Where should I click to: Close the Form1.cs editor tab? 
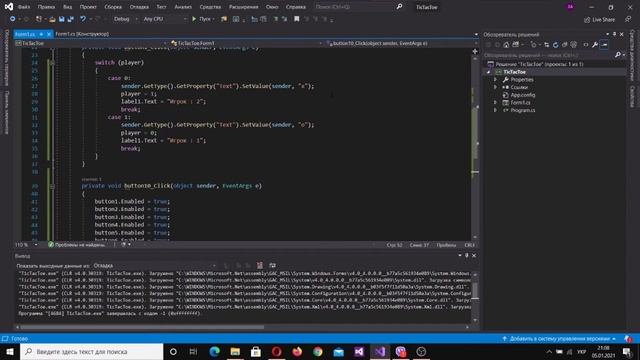coord(49,34)
